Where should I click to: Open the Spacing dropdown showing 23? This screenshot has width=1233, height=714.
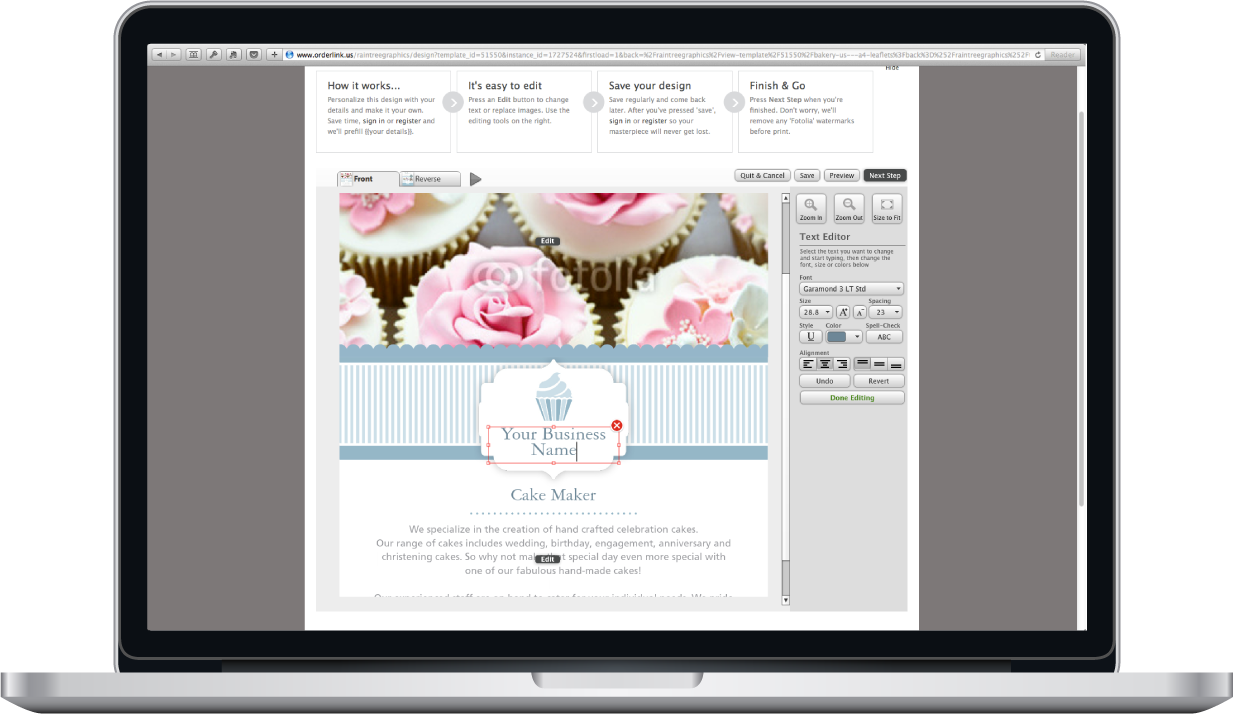tap(885, 313)
